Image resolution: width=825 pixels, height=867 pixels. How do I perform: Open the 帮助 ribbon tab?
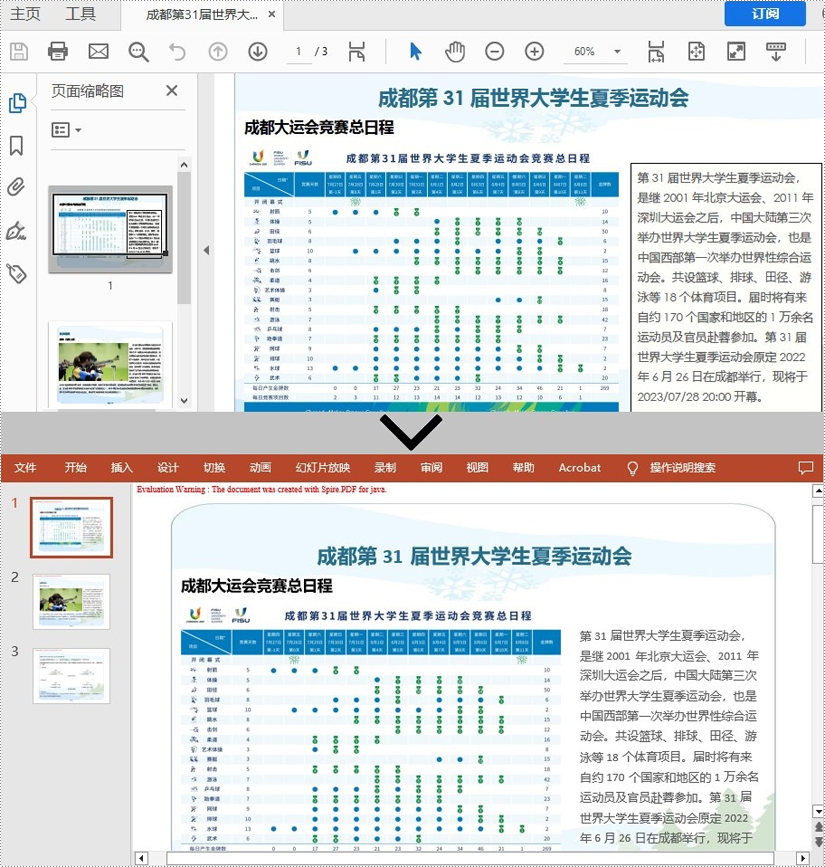(x=524, y=468)
